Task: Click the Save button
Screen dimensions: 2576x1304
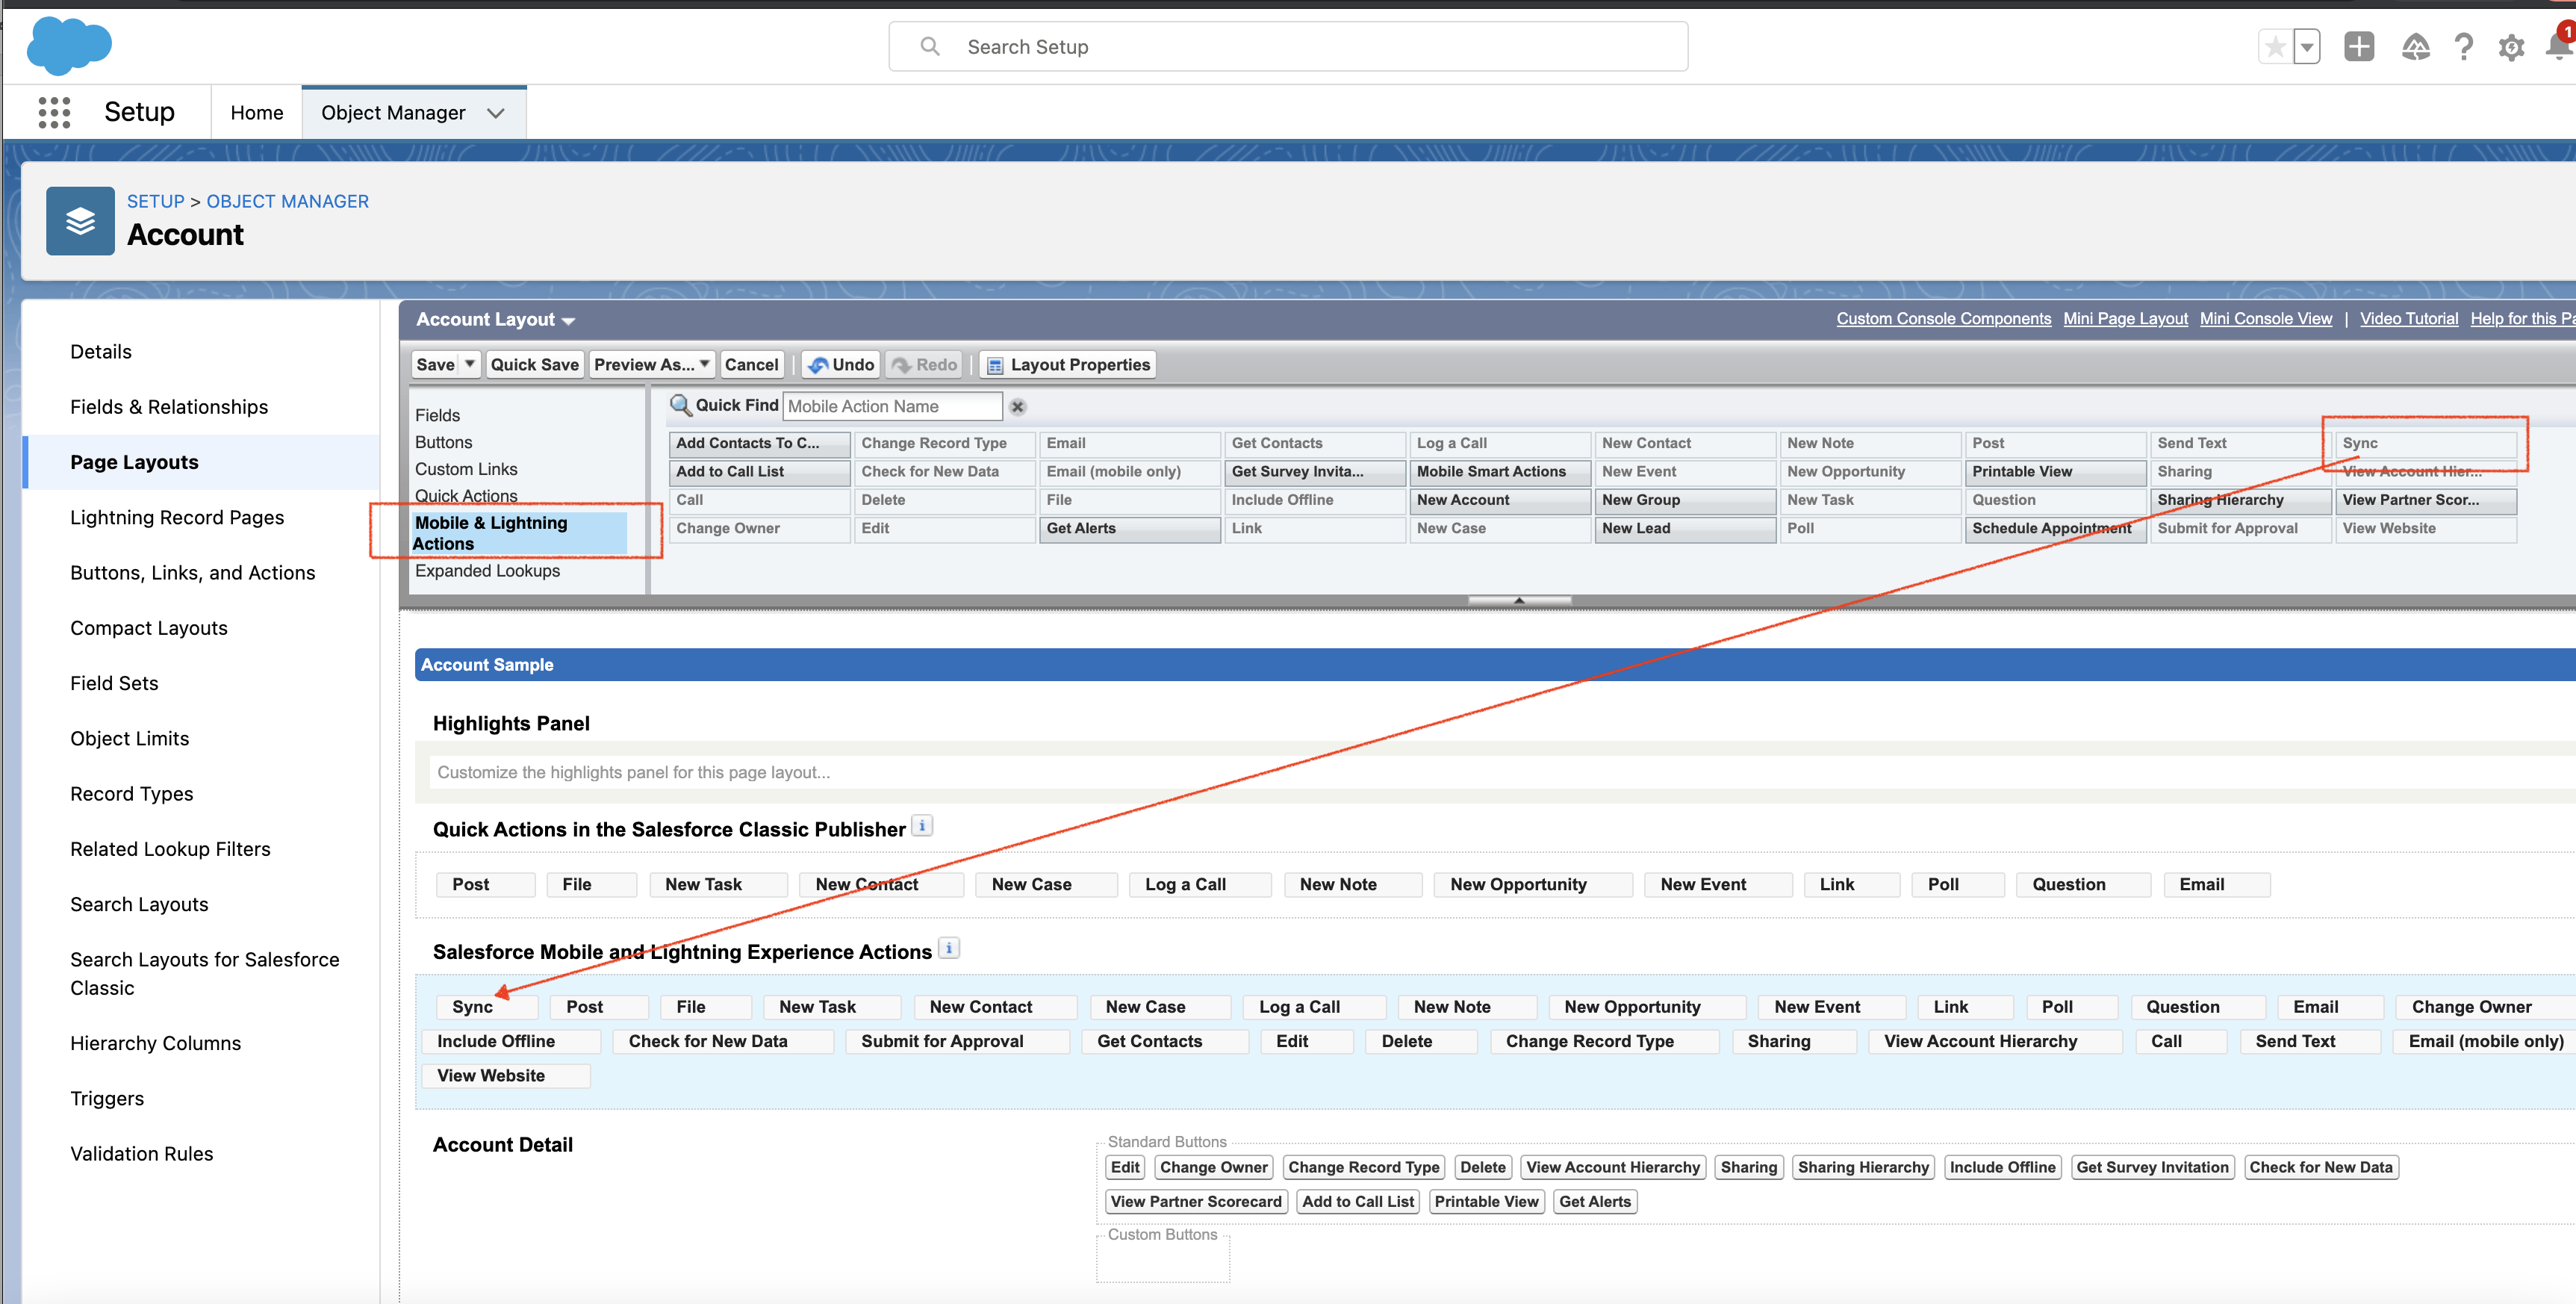Action: coord(435,364)
